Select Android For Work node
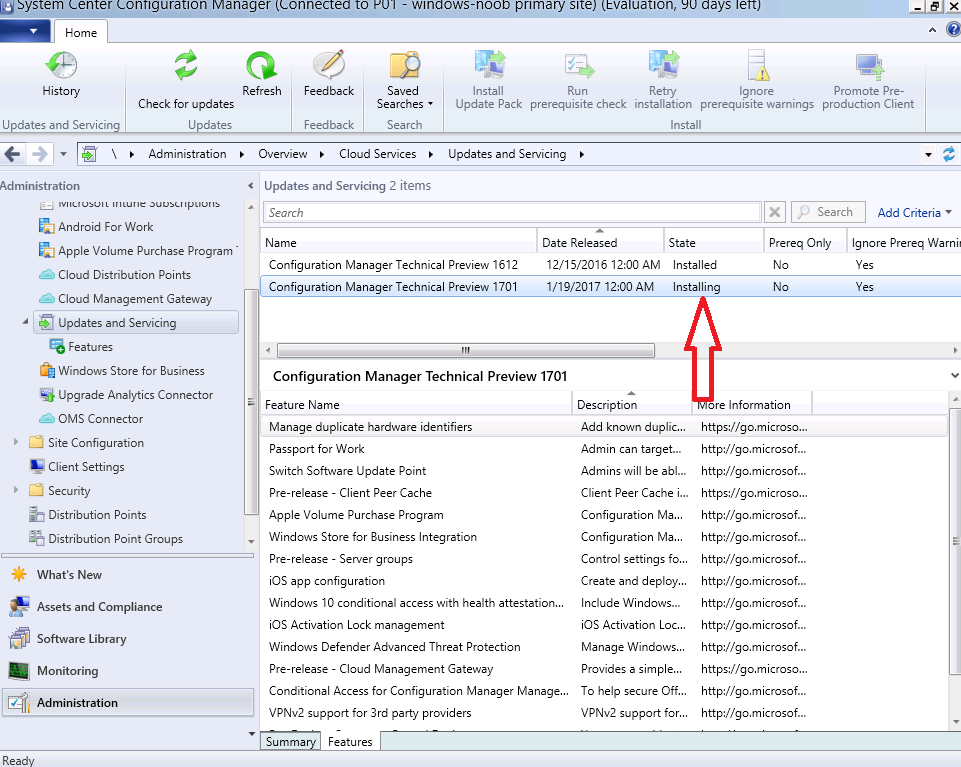This screenshot has width=961, height=767. [105, 227]
